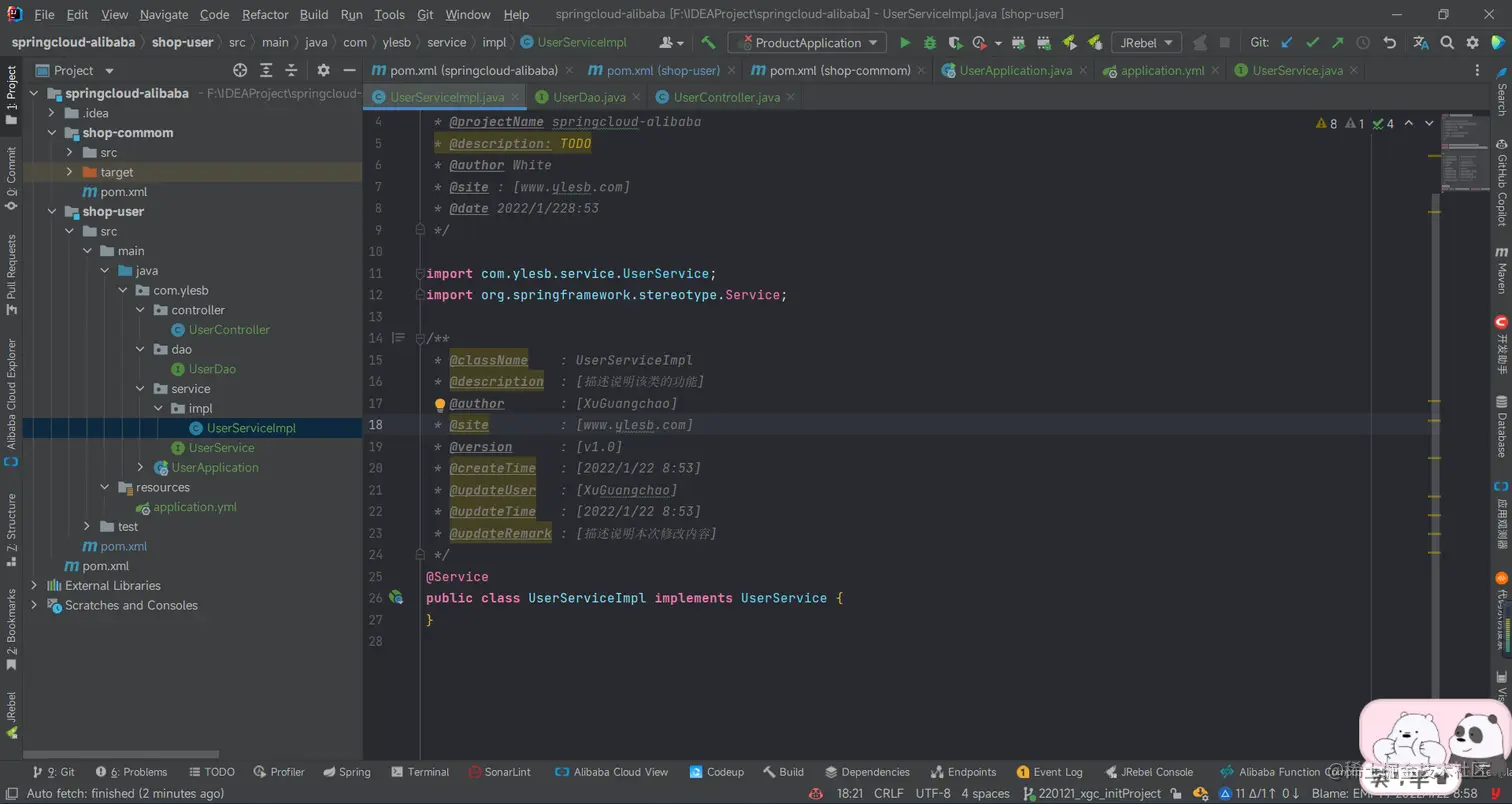Click the editor vertical scrollbar
1512x804 pixels.
pyautogui.click(x=1436, y=440)
